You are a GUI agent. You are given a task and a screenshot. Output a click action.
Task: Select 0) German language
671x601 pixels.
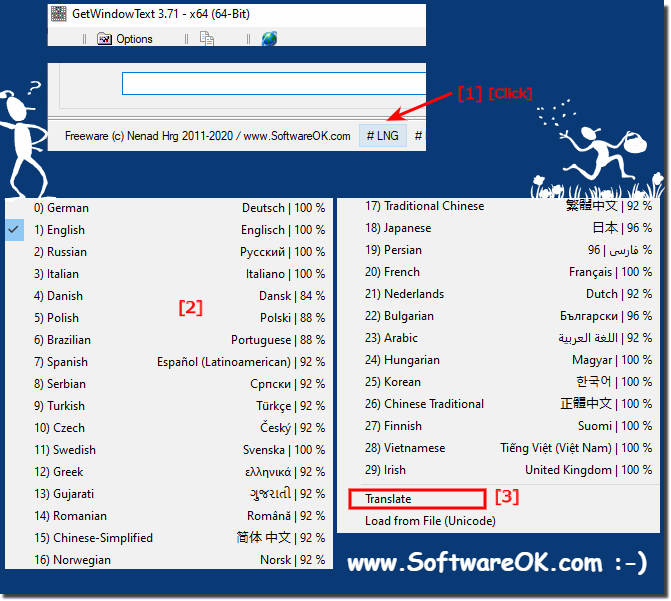169,208
